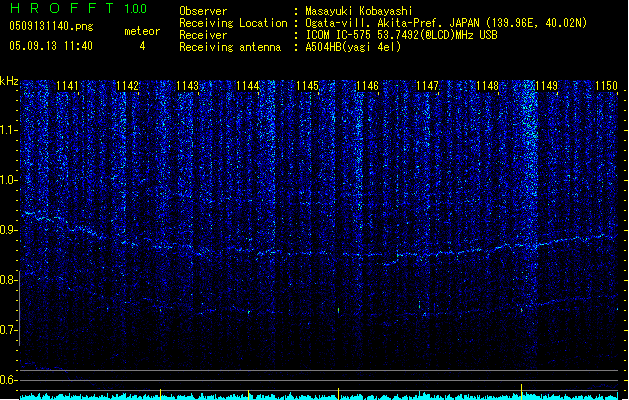Click the bright meteor burst below the 1149 marker
Screen dimensions: 629x400
pos(530,125)
